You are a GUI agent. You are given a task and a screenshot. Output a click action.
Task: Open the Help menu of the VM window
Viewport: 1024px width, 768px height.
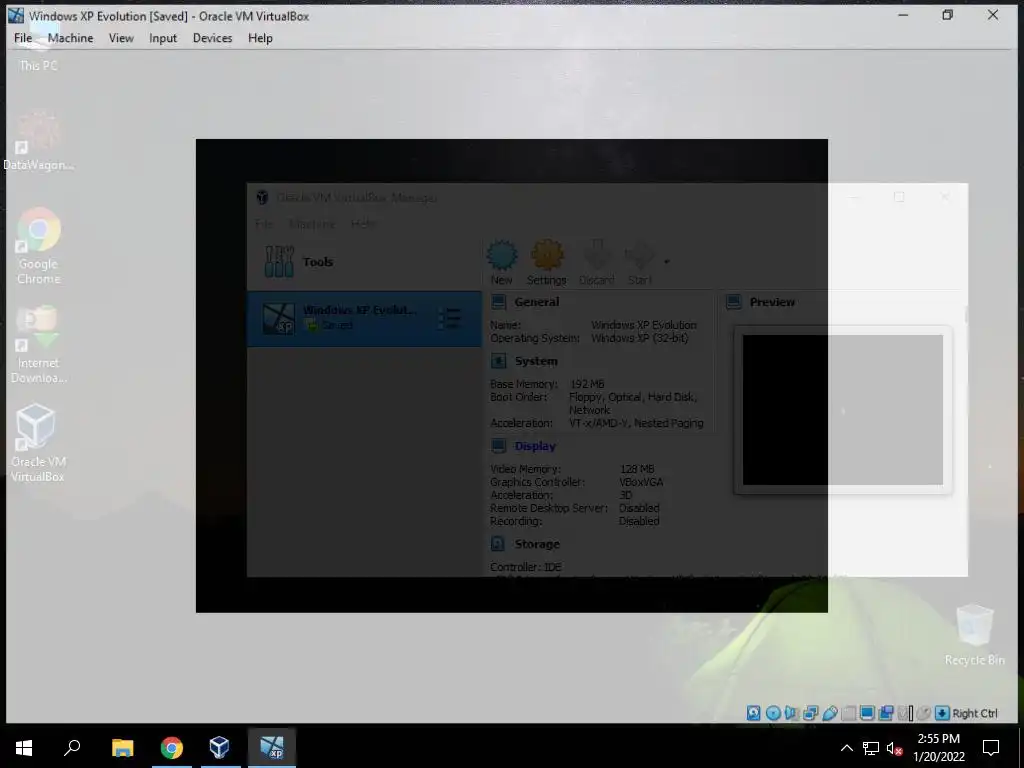coord(260,38)
